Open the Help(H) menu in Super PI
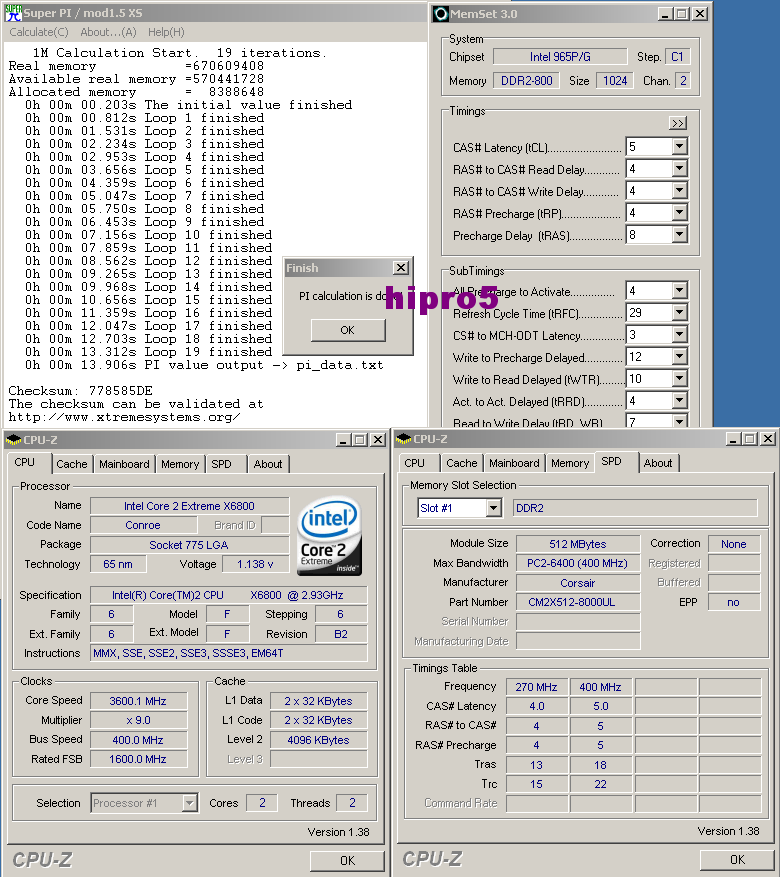This screenshot has width=780, height=877. (x=166, y=32)
